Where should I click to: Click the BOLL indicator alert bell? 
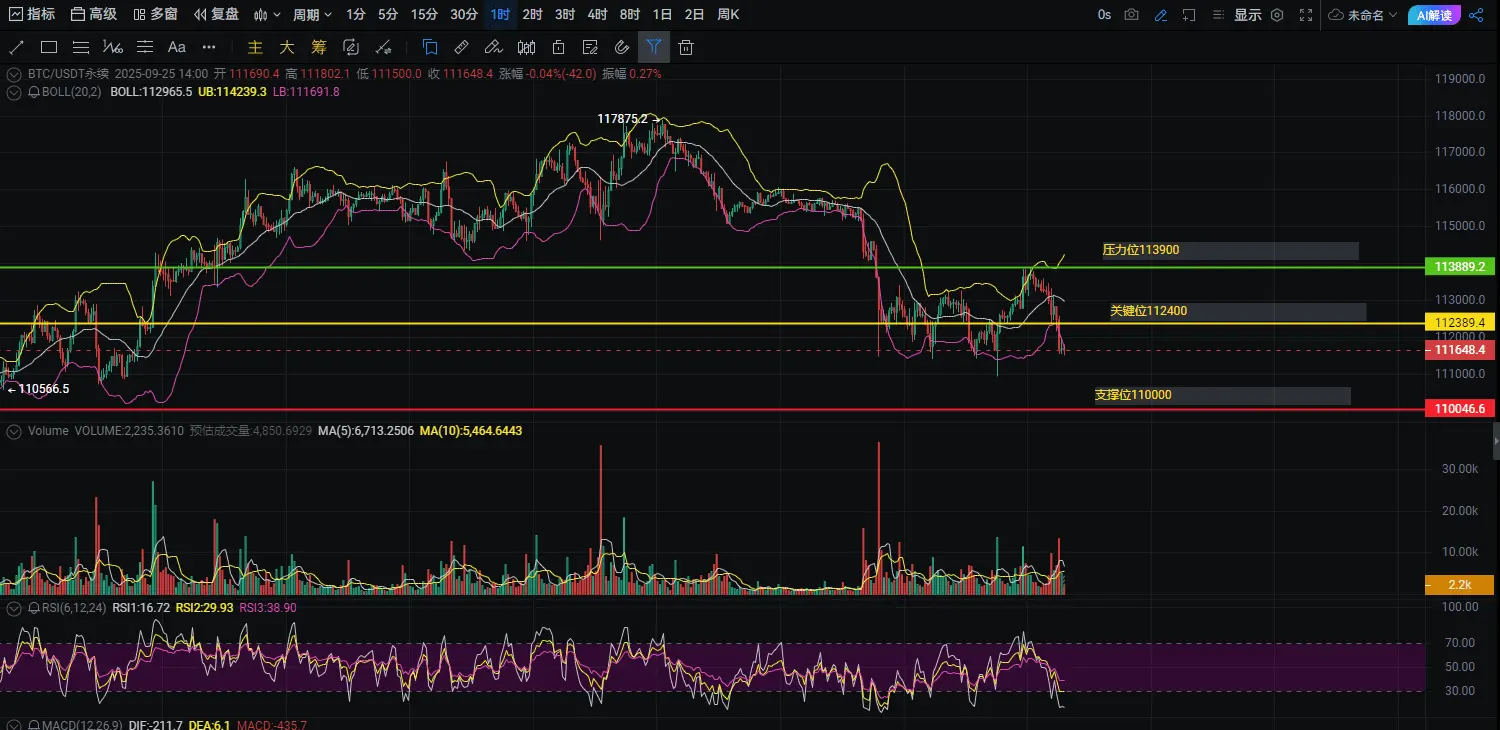[34, 92]
